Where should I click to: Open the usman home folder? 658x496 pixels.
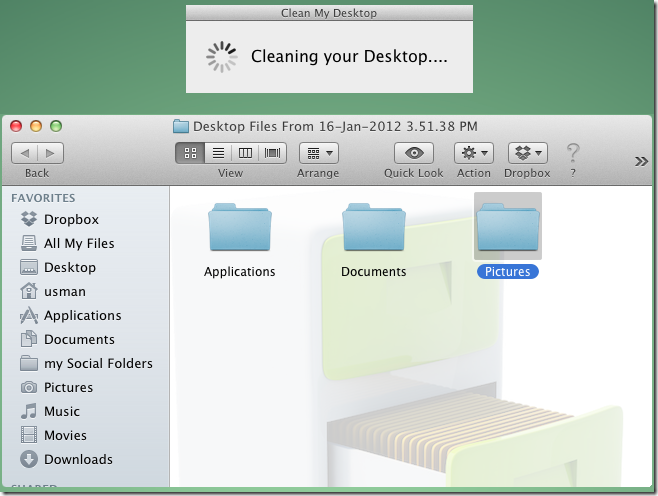[85, 291]
